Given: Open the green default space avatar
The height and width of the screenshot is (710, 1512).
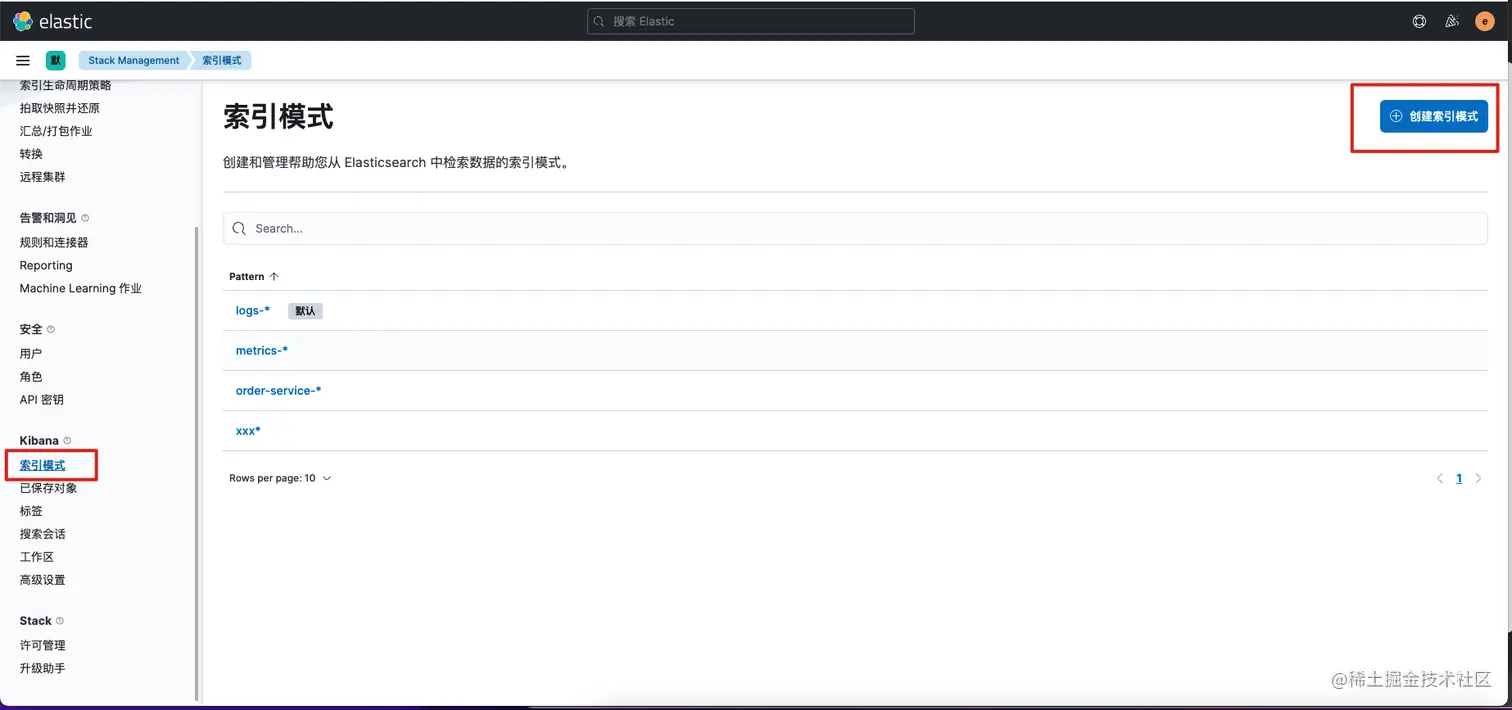Looking at the screenshot, I should pos(56,60).
